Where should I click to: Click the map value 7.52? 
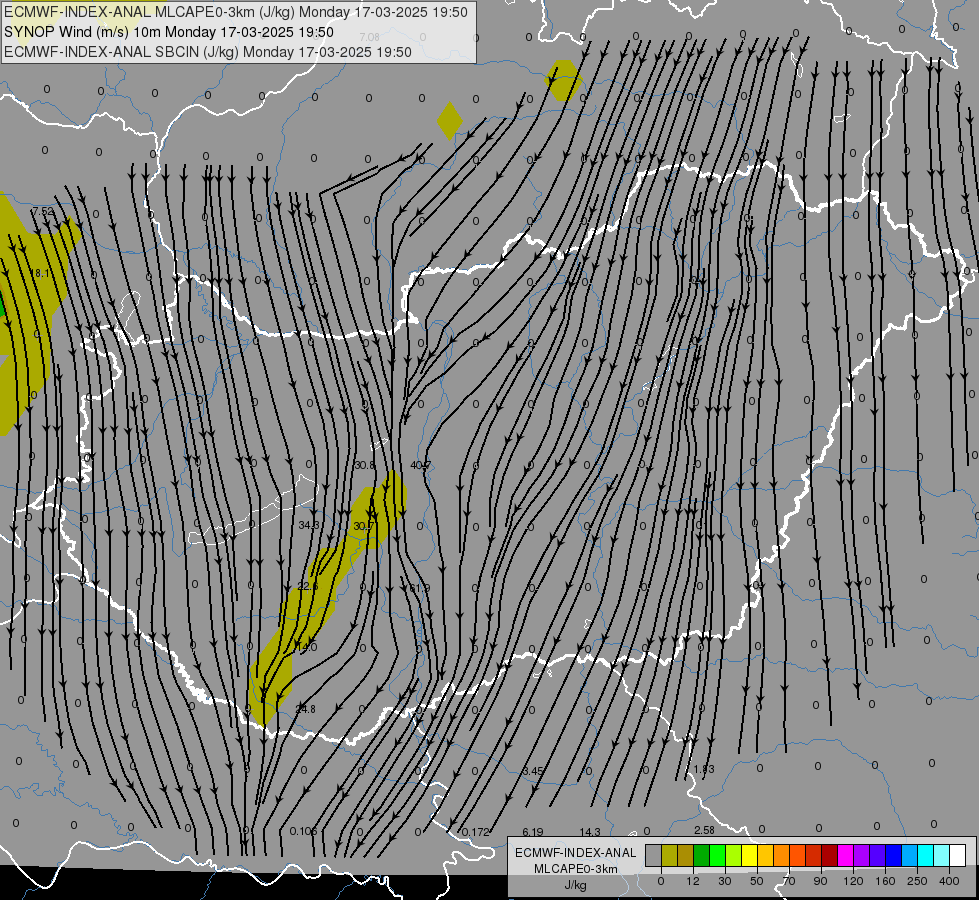coord(42,211)
